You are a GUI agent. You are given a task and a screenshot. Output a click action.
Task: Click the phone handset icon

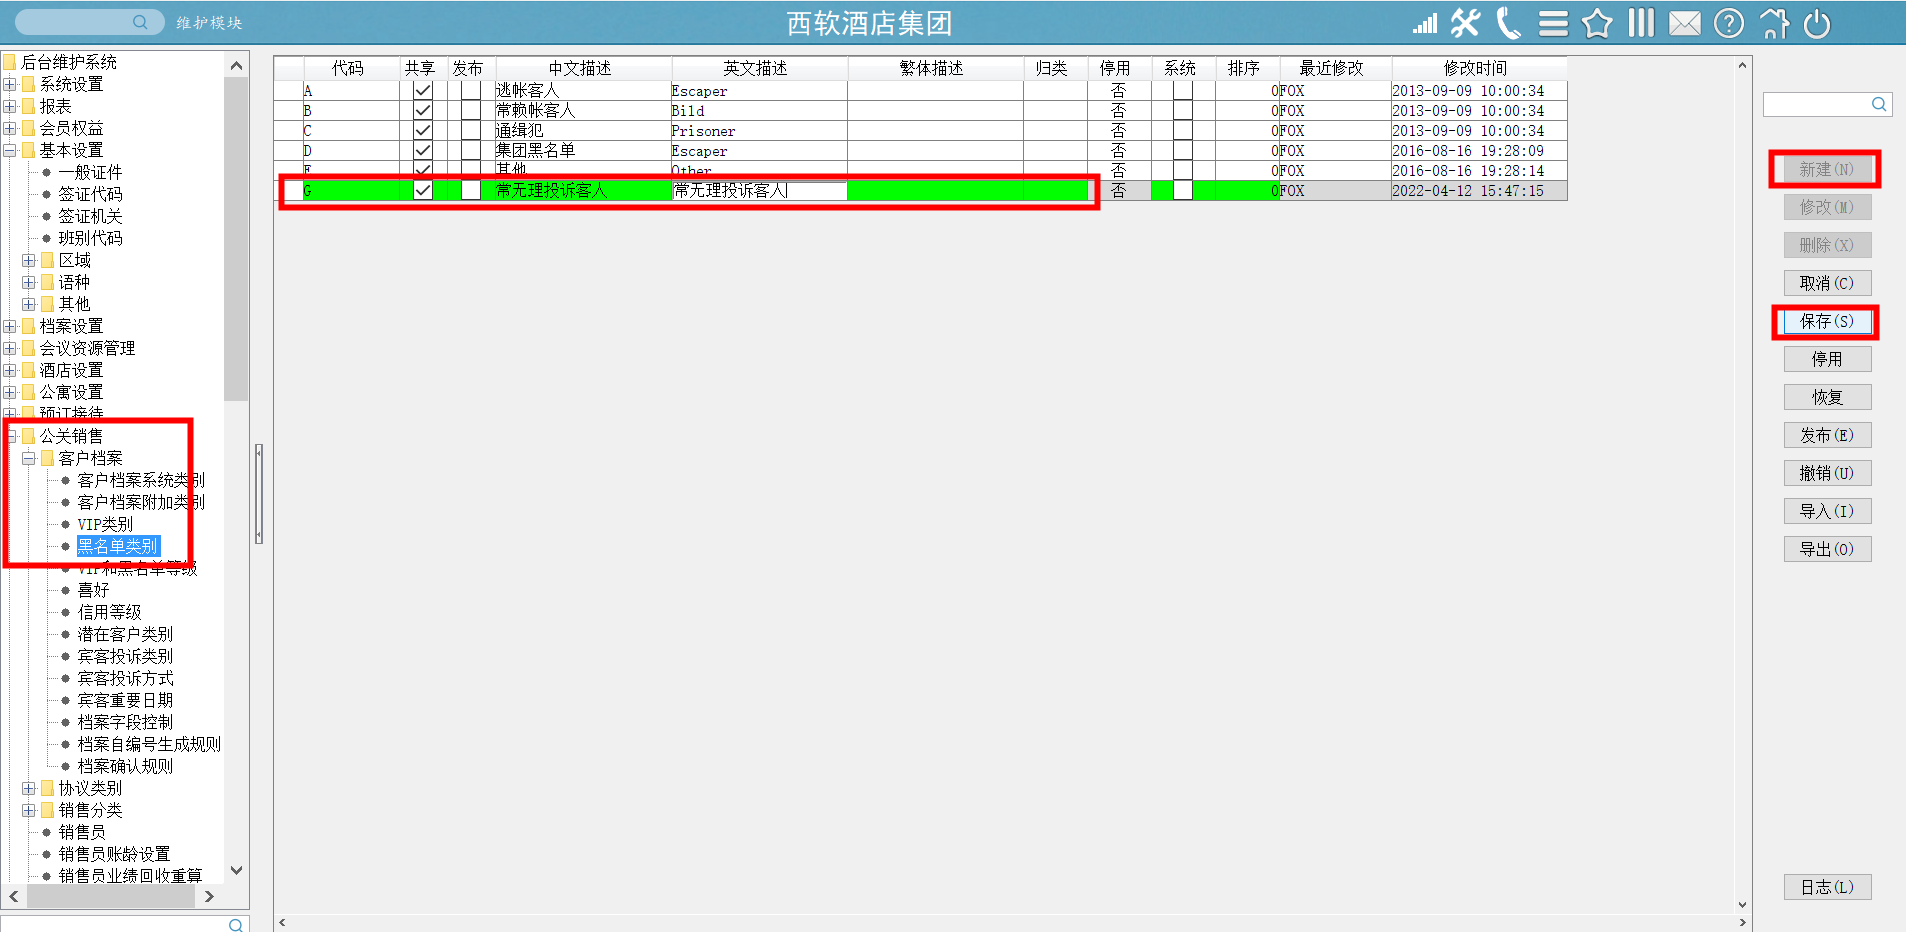1508,23
